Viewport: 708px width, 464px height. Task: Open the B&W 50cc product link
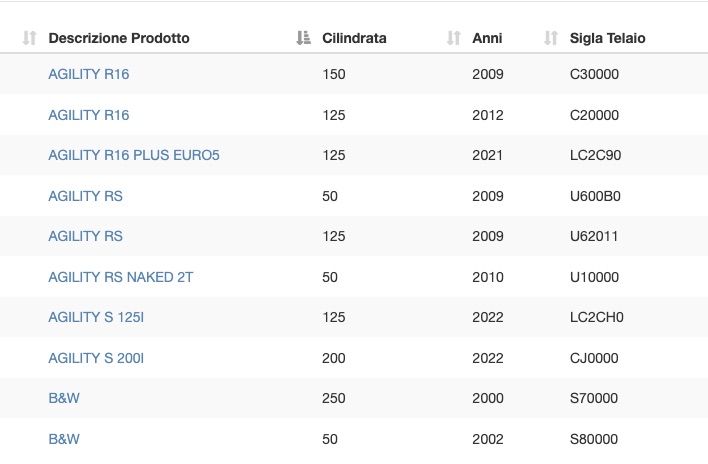click(64, 439)
